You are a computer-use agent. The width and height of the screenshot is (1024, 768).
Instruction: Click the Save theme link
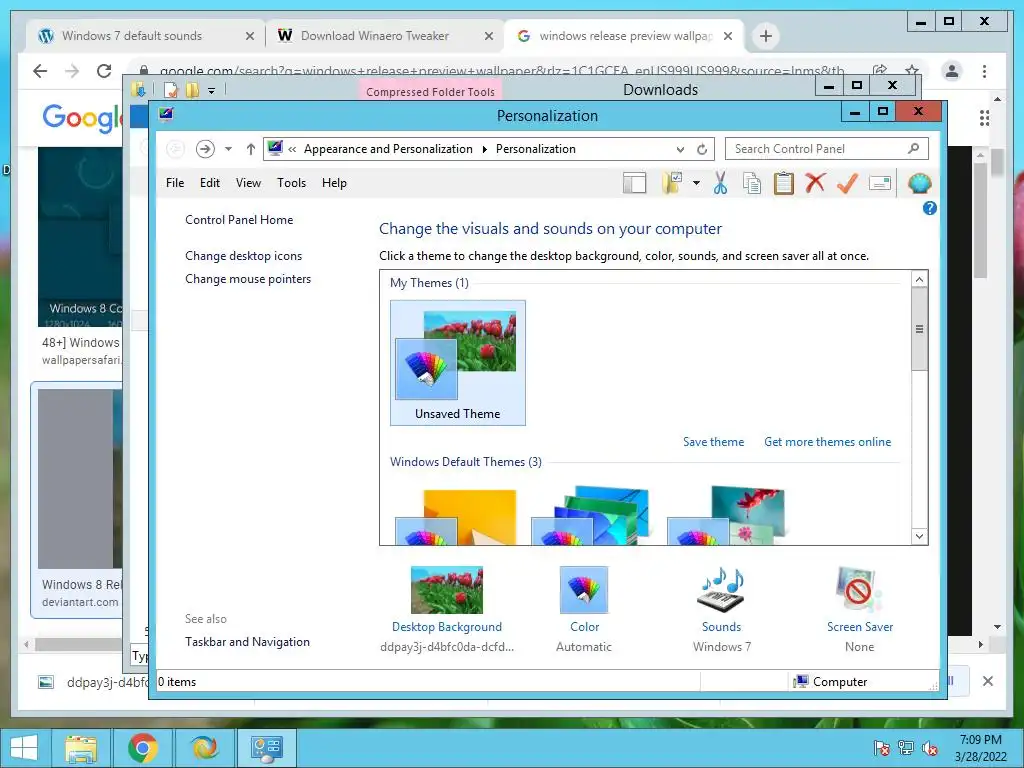713,442
